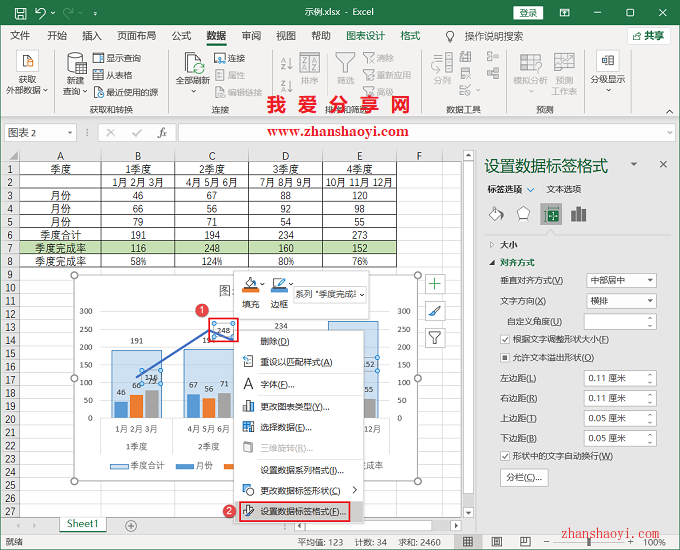680x550 pixels.
Task: Click the green plus chart elements button
Action: click(435, 284)
